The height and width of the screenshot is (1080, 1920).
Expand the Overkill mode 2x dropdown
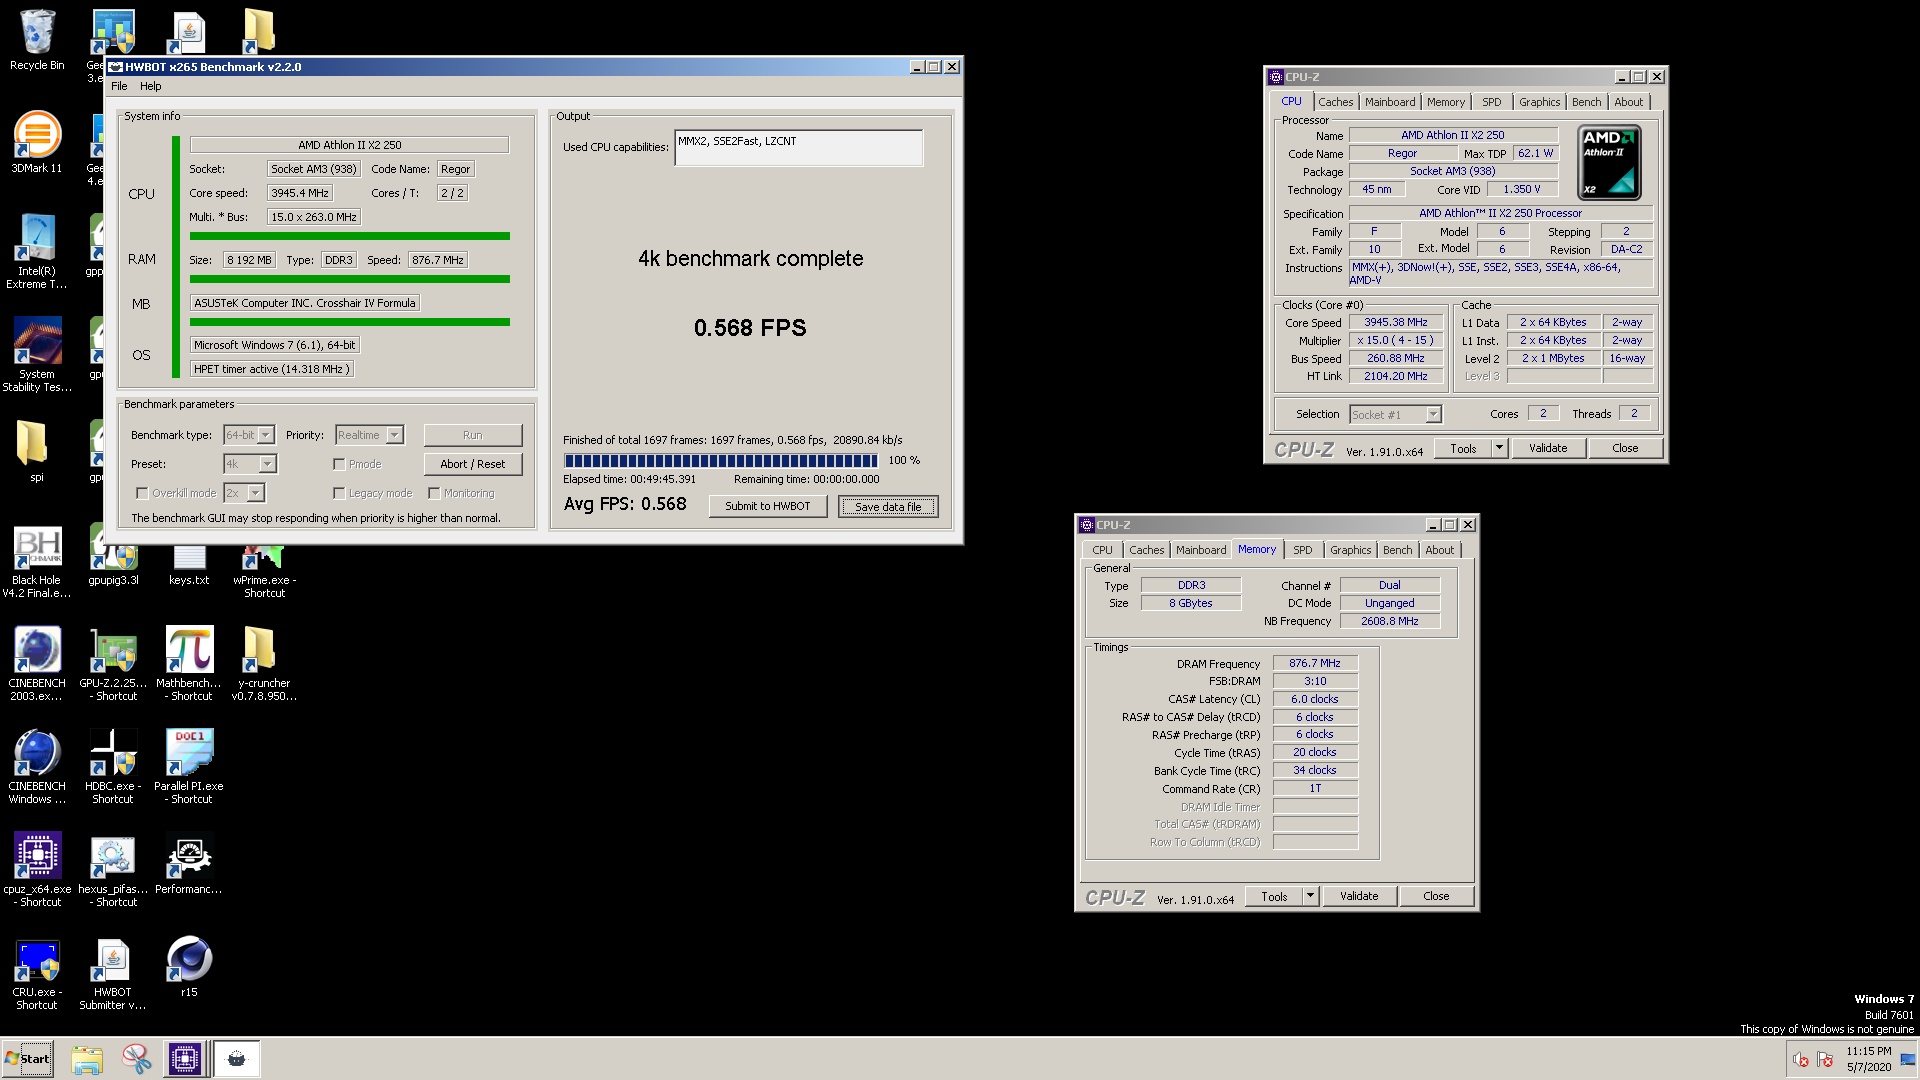(x=256, y=493)
